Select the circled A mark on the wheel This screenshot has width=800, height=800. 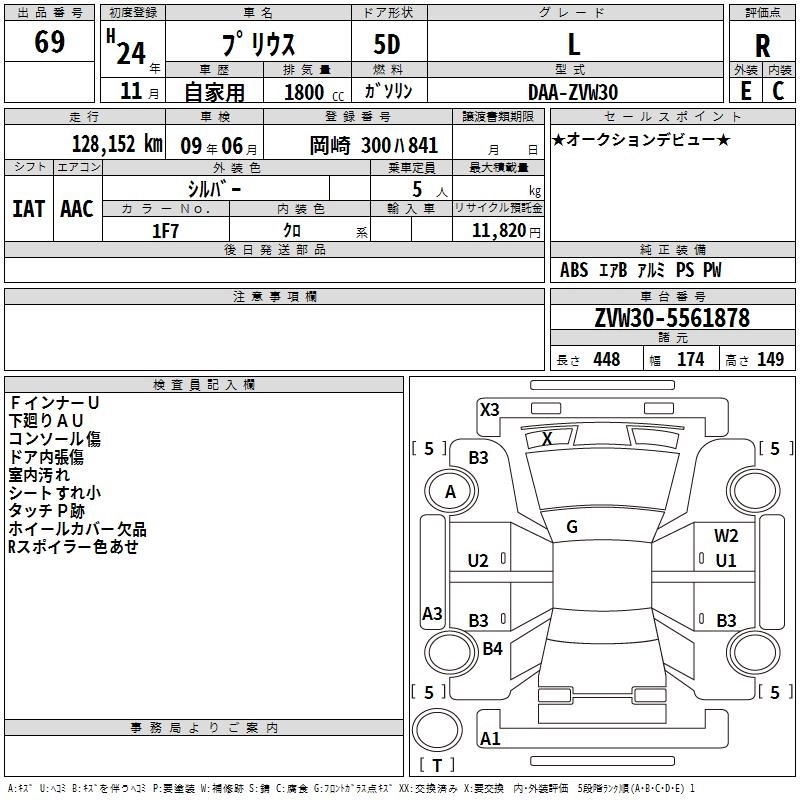450,491
